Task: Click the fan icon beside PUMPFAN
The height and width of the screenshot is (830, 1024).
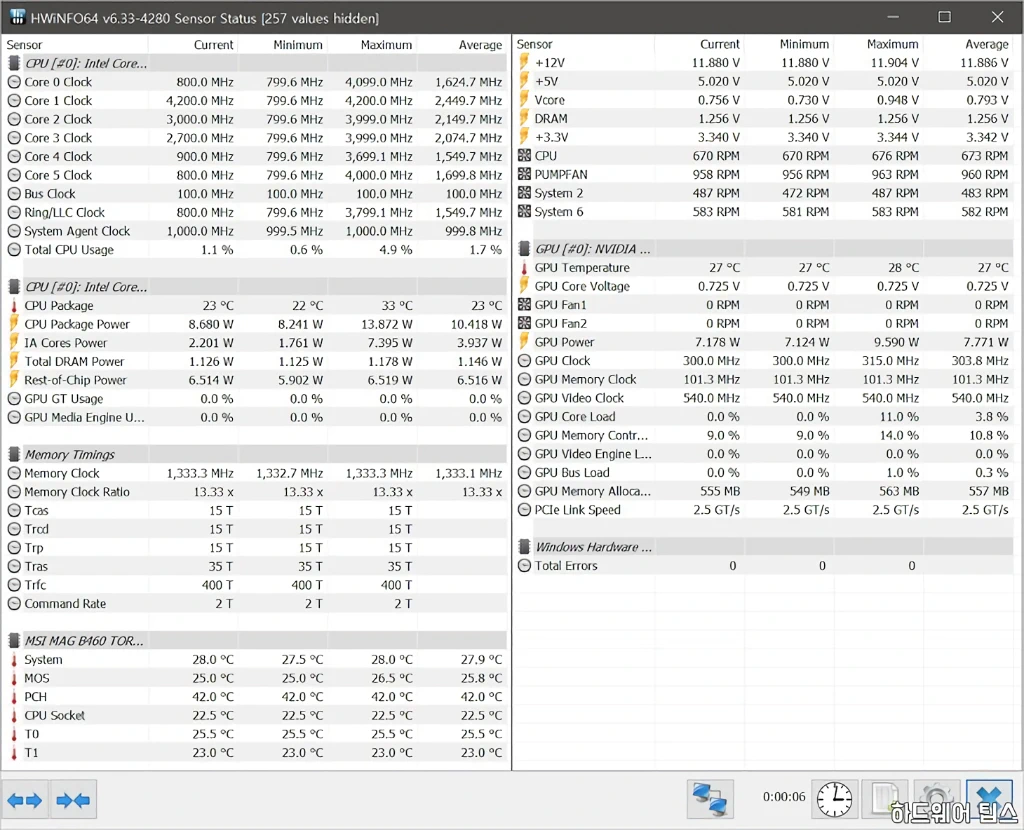Action: [524, 174]
